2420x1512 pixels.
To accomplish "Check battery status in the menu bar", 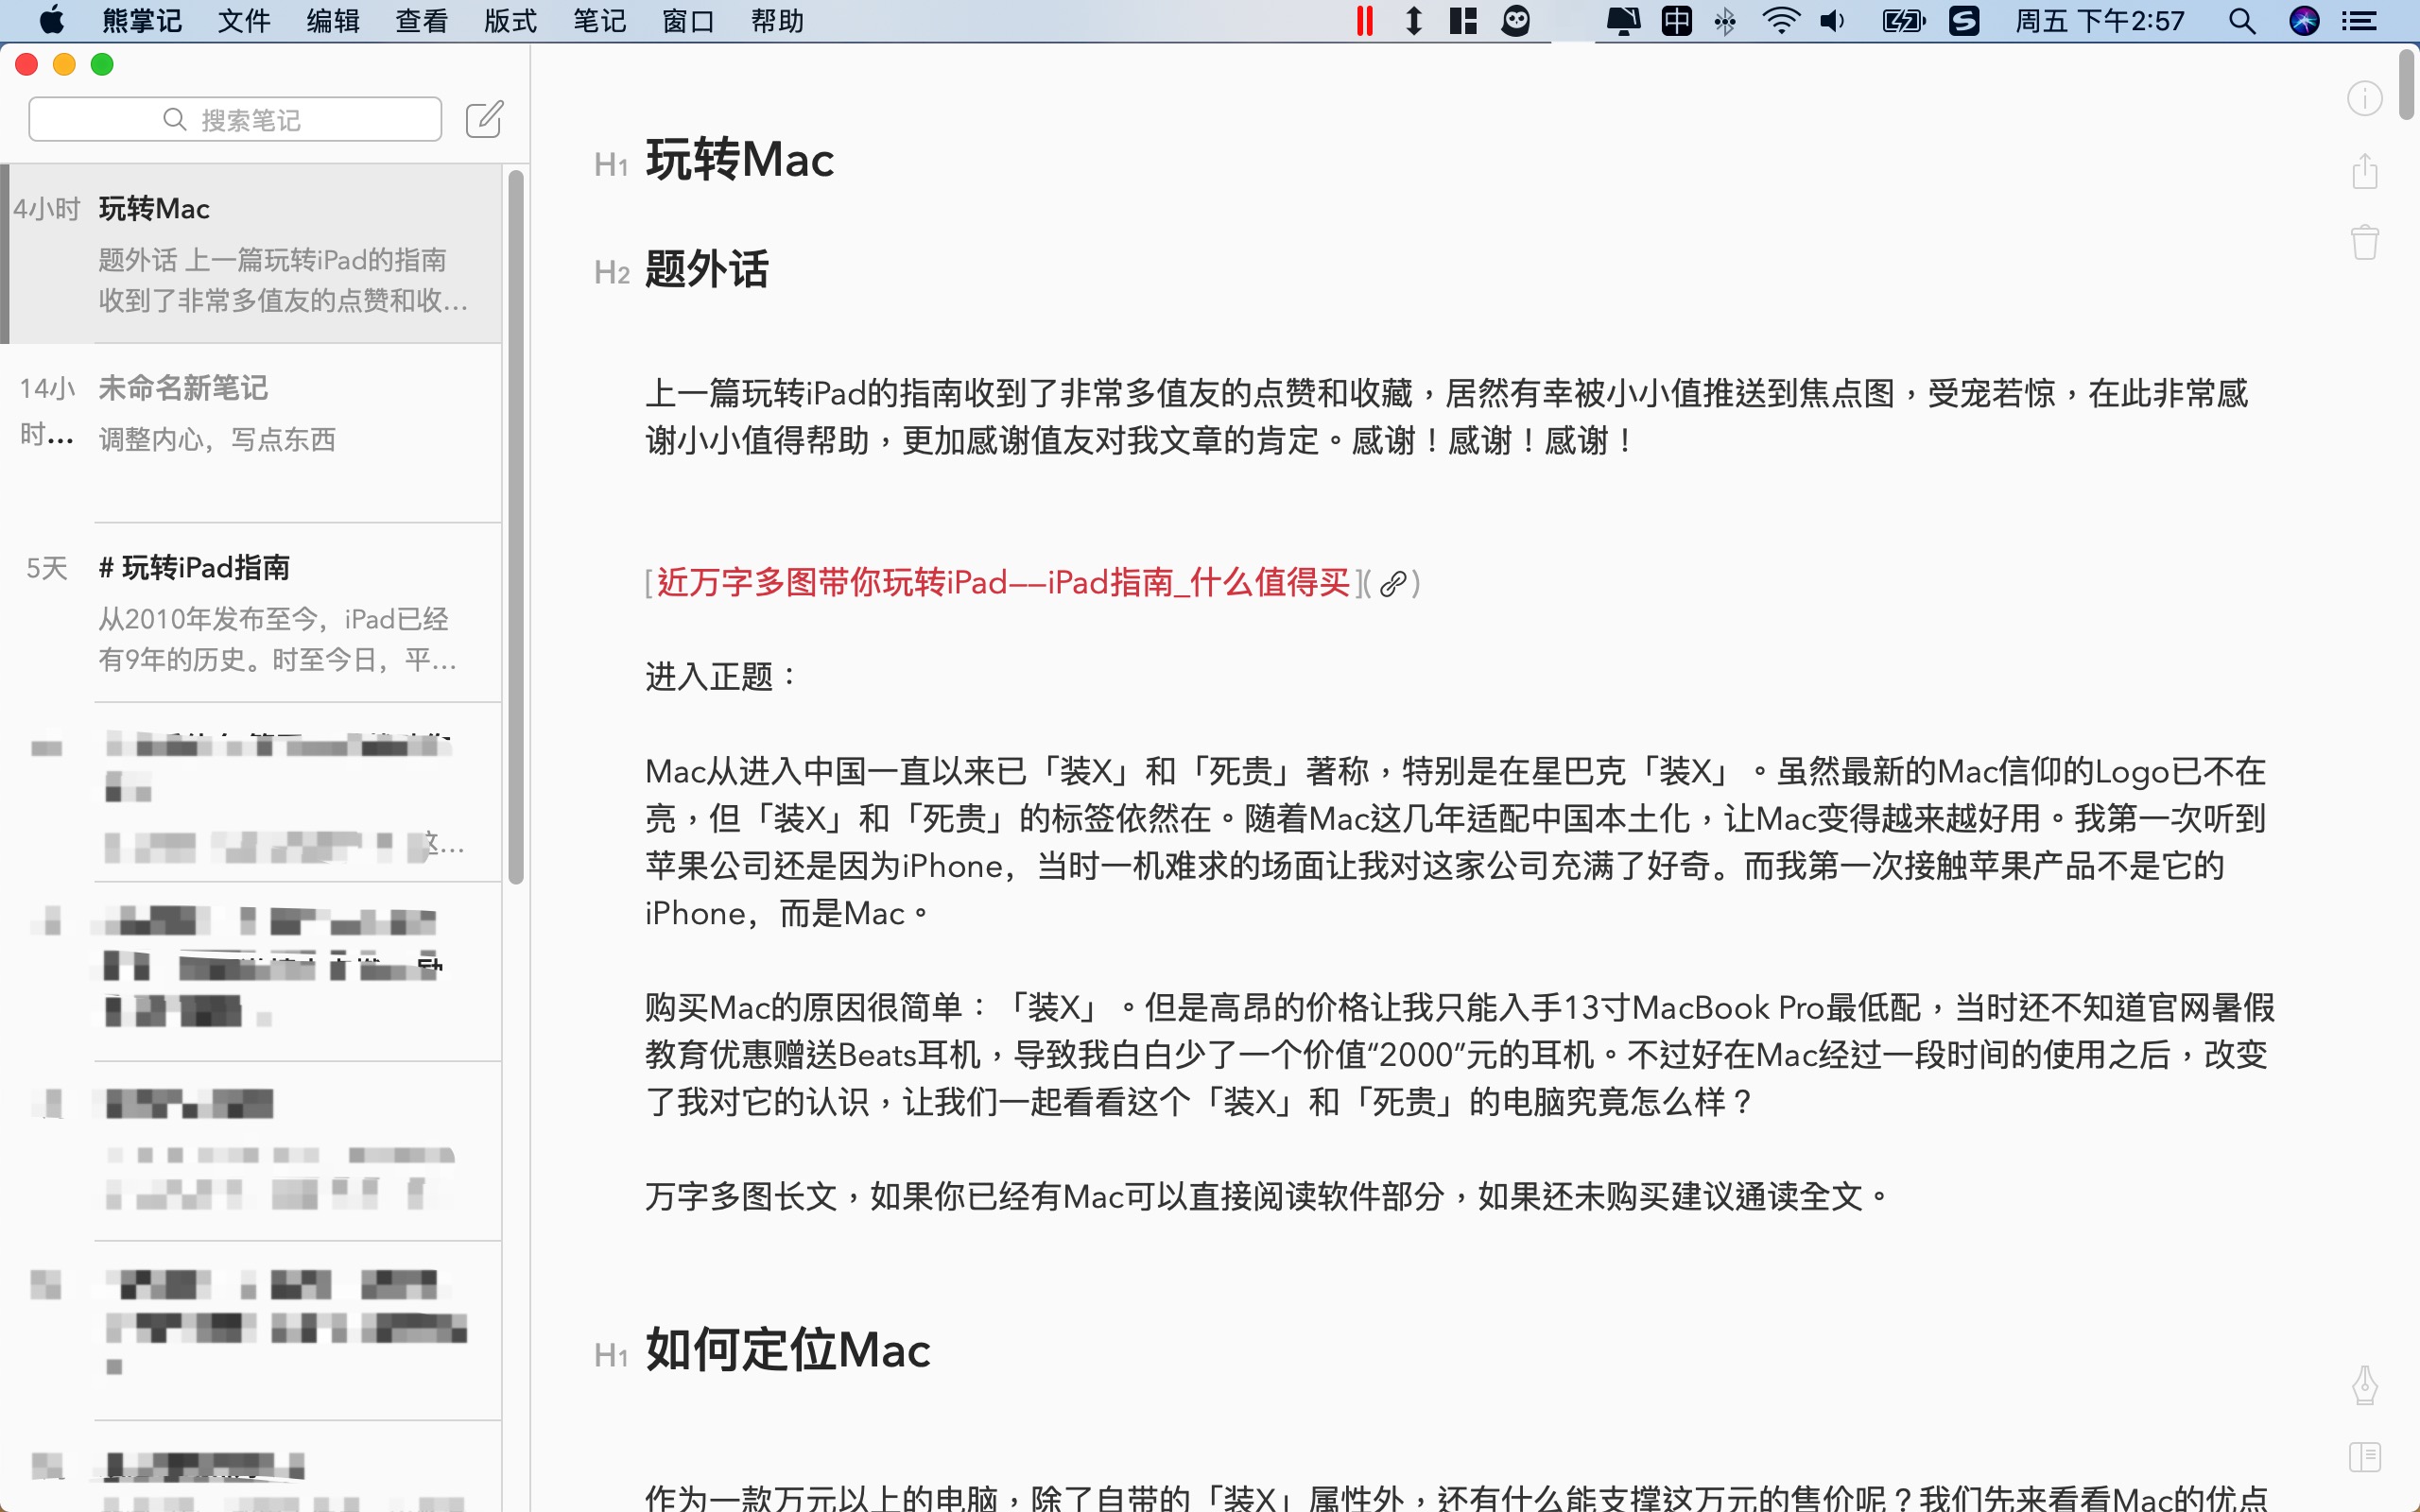I will click(1900, 20).
